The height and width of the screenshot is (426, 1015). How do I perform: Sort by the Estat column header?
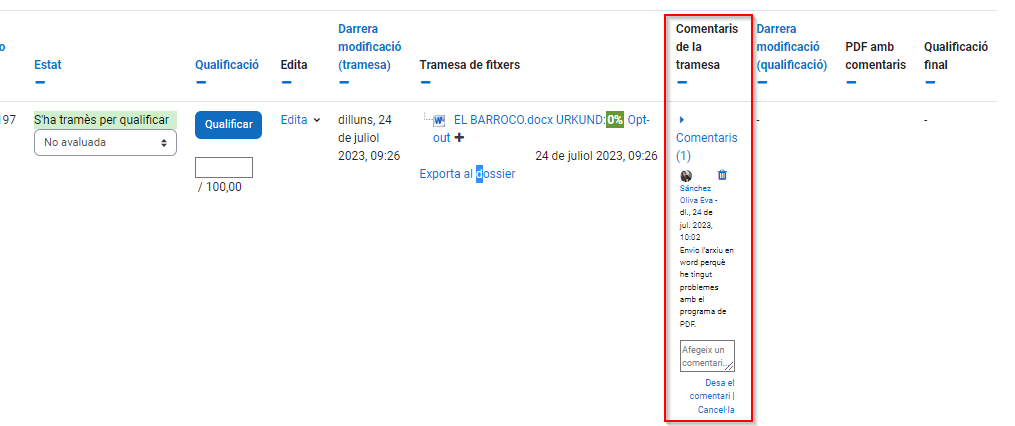(47, 65)
